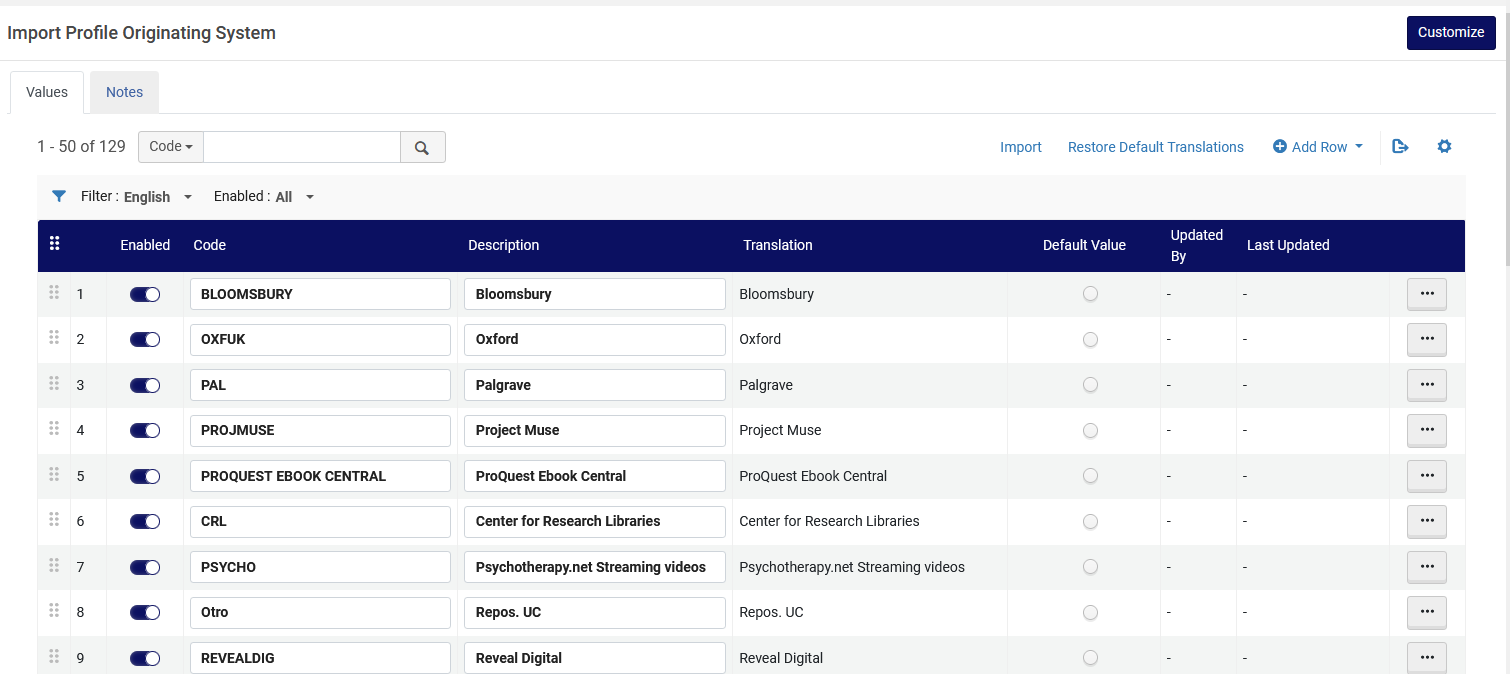Click the search magnifier icon button
The height and width of the screenshot is (674, 1510).
pos(422,147)
